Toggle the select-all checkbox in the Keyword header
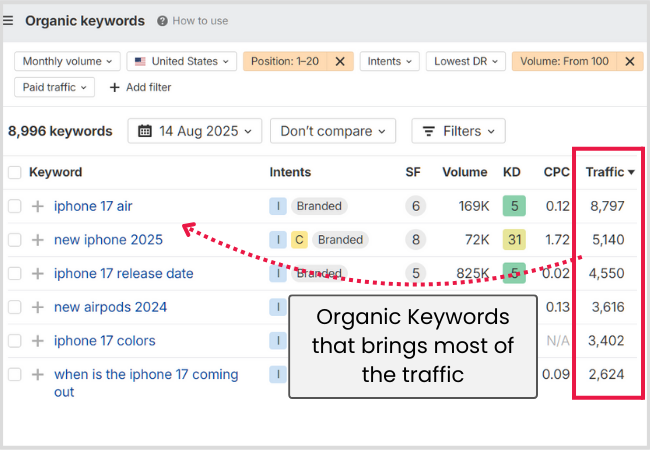Image resolution: width=650 pixels, height=450 pixels. click(15, 172)
